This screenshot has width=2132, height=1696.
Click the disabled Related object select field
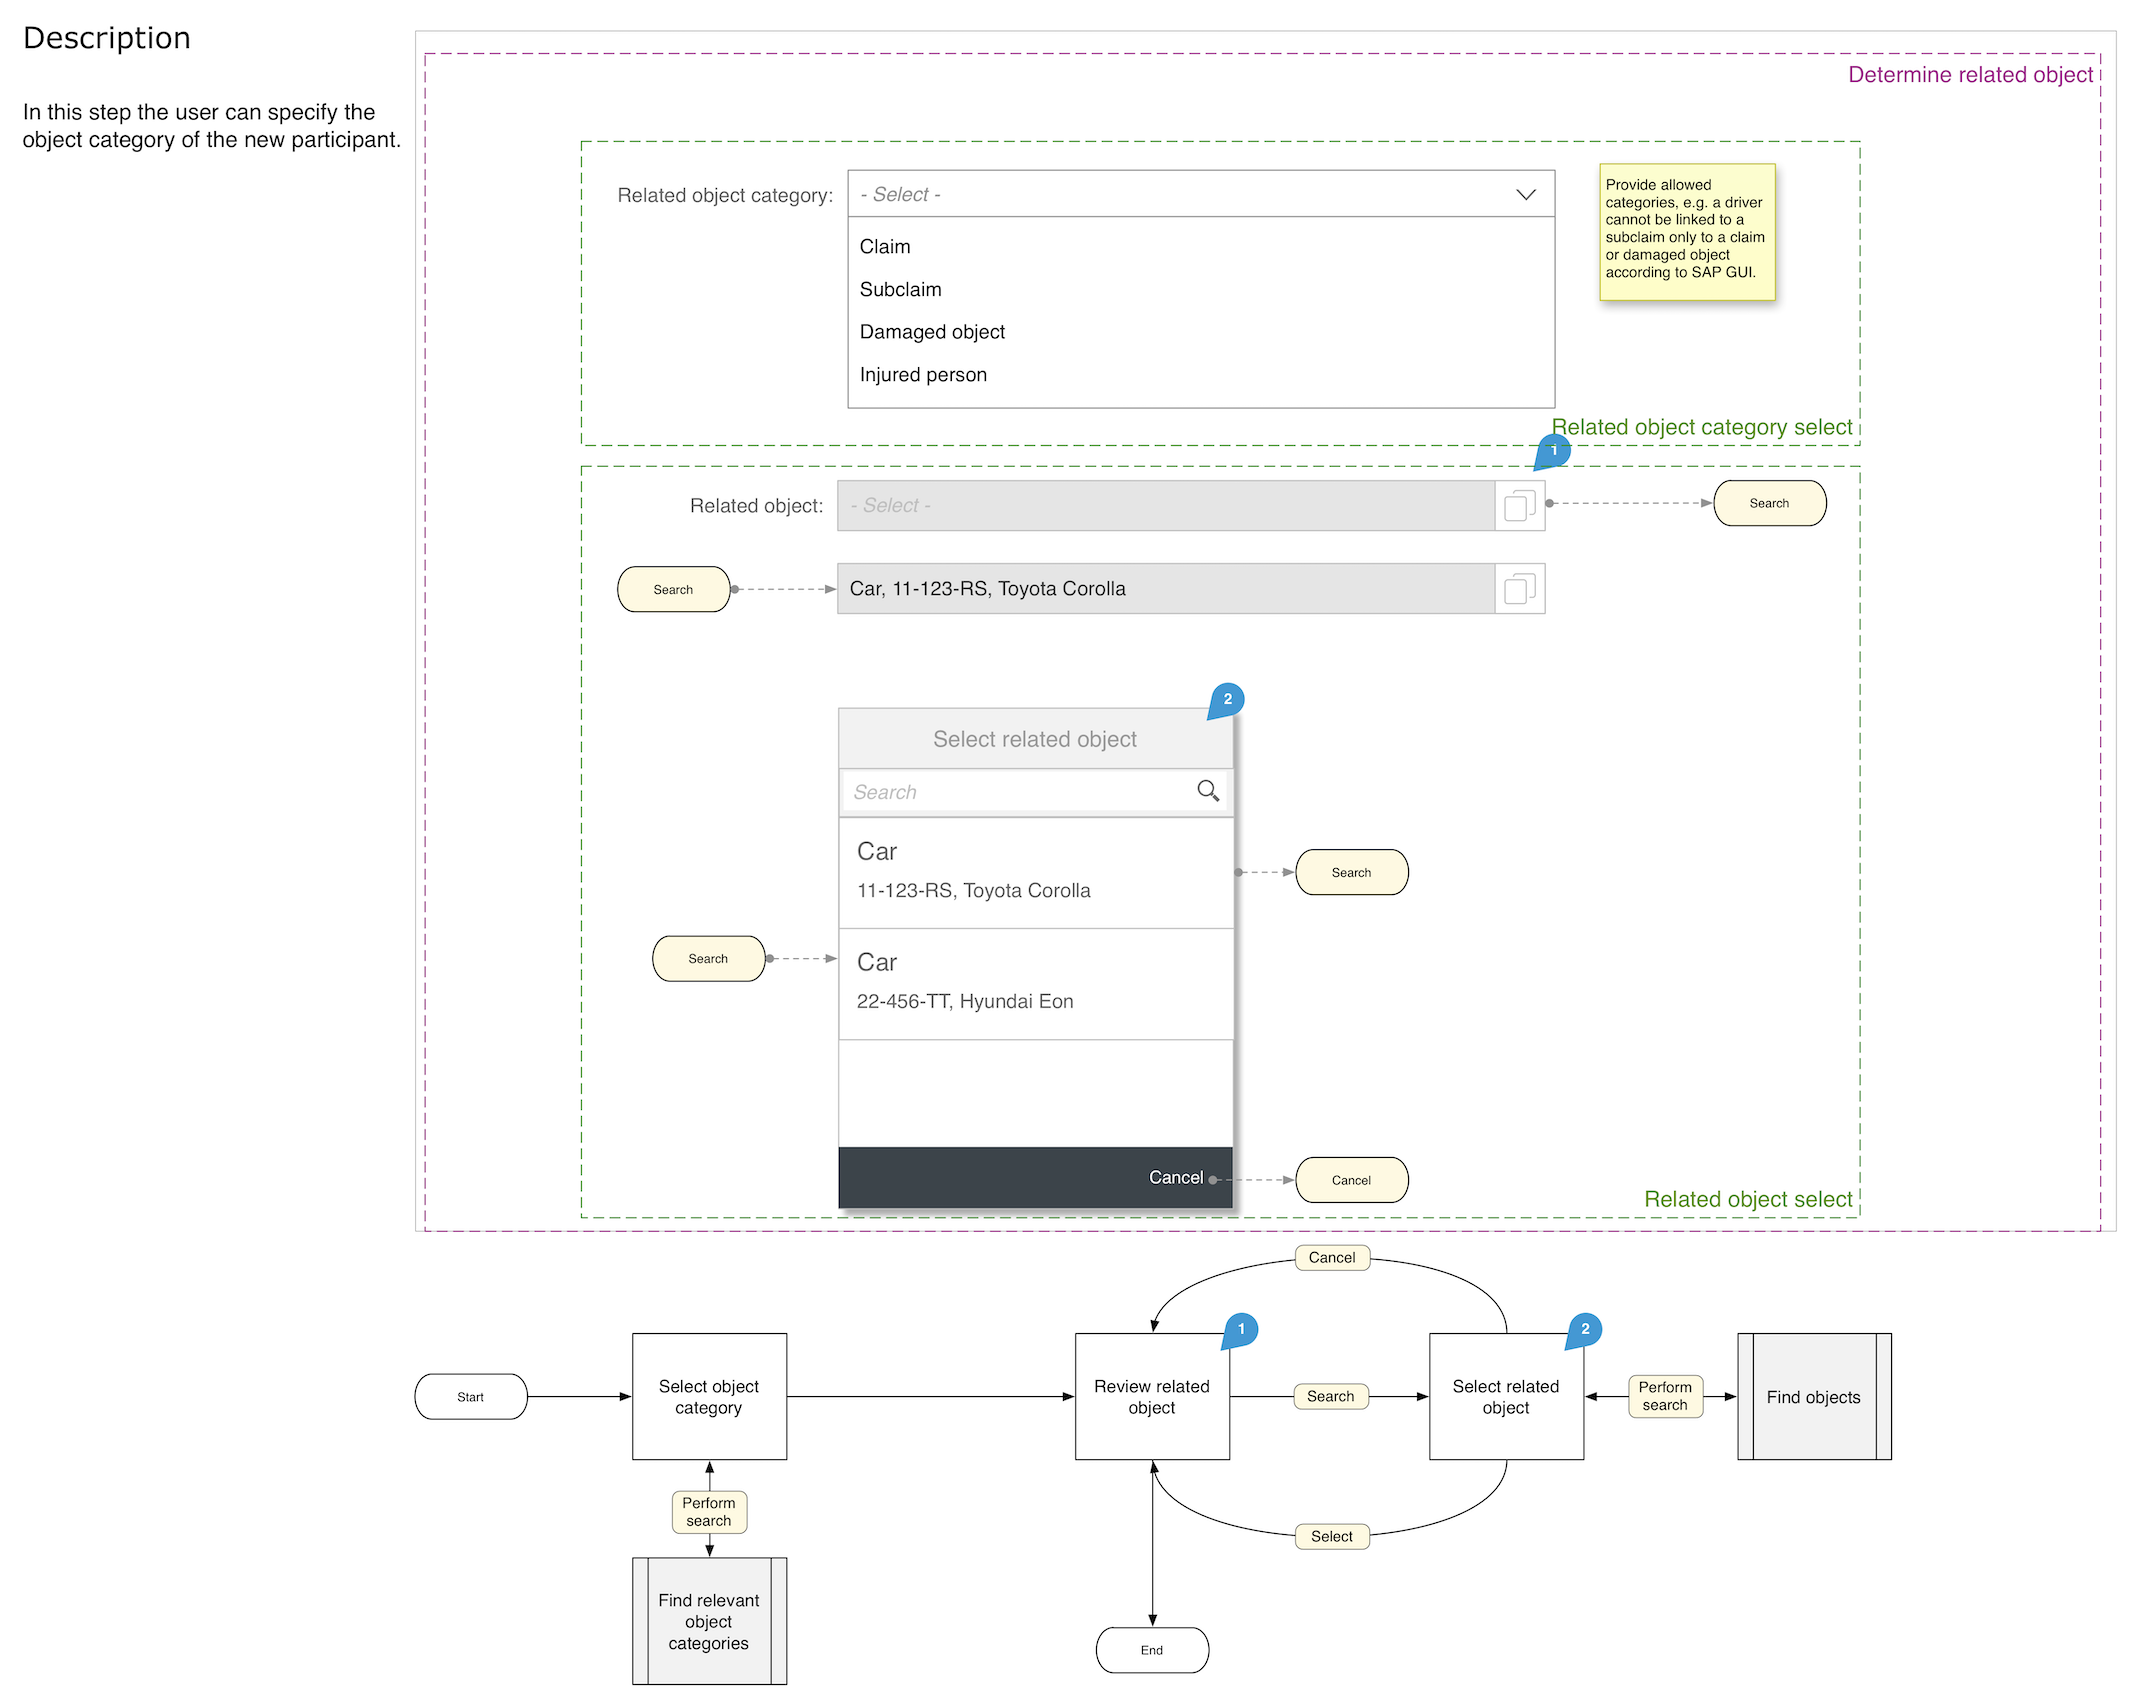coord(1166,505)
